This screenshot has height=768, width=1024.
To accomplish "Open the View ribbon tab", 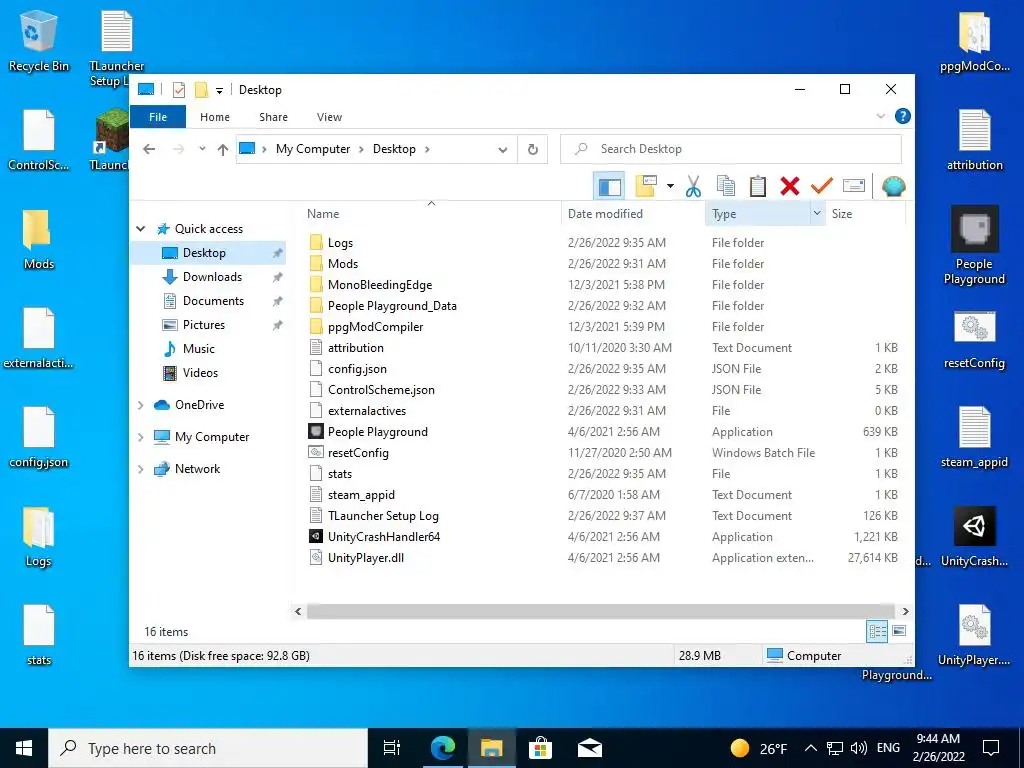I will [329, 117].
